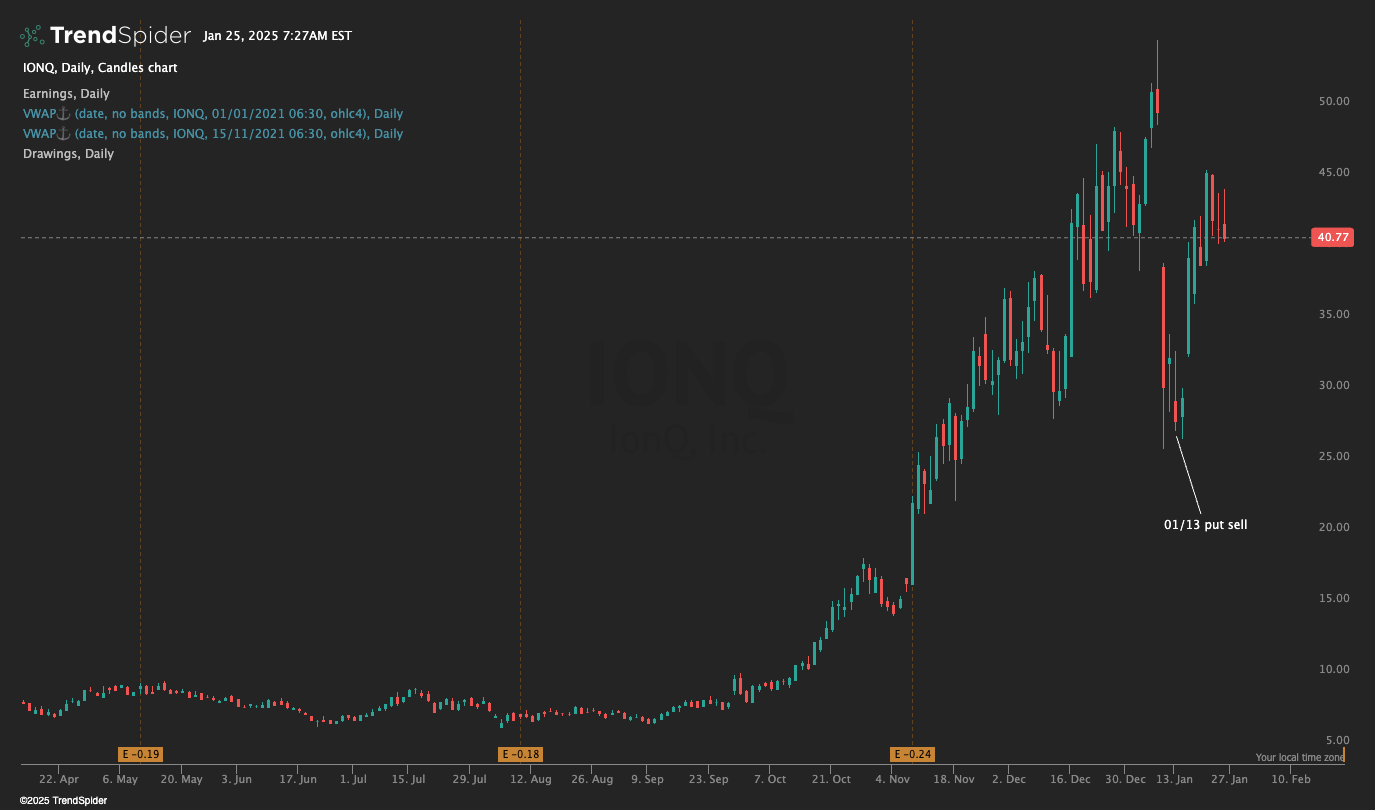Click the '23. Sep' date axis label
This screenshot has width=1375, height=810.
point(708,779)
